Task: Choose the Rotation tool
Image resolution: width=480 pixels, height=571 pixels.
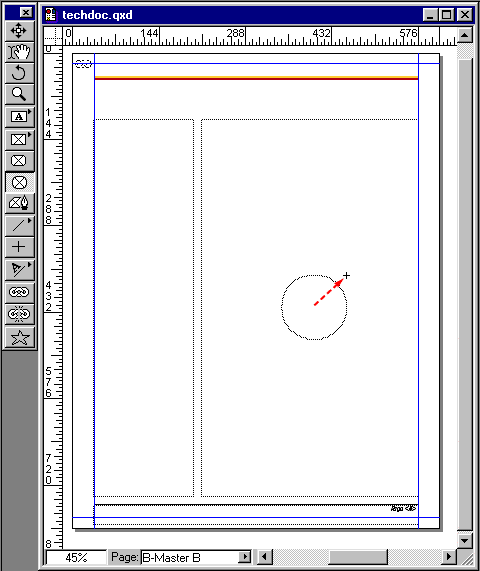Action: click(x=20, y=73)
